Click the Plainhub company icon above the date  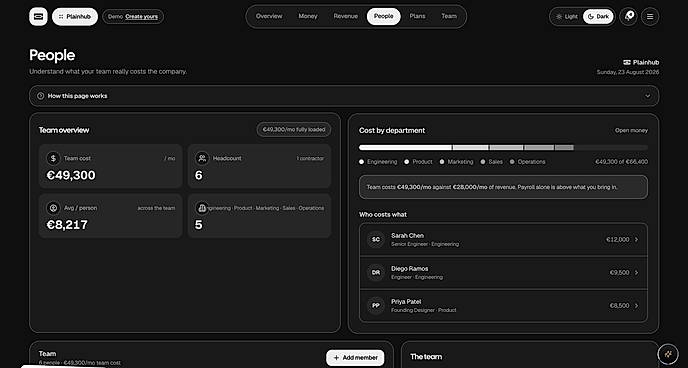click(x=627, y=62)
